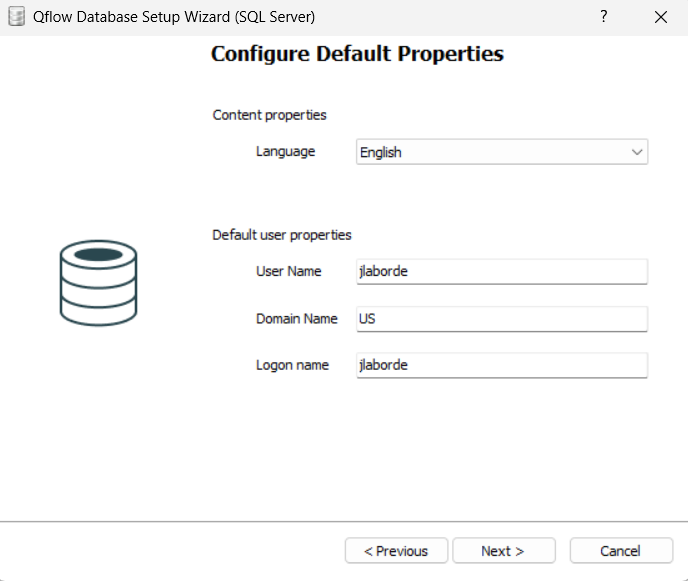The height and width of the screenshot is (581, 688).
Task: Cancel the setup wizard
Action: click(621, 551)
